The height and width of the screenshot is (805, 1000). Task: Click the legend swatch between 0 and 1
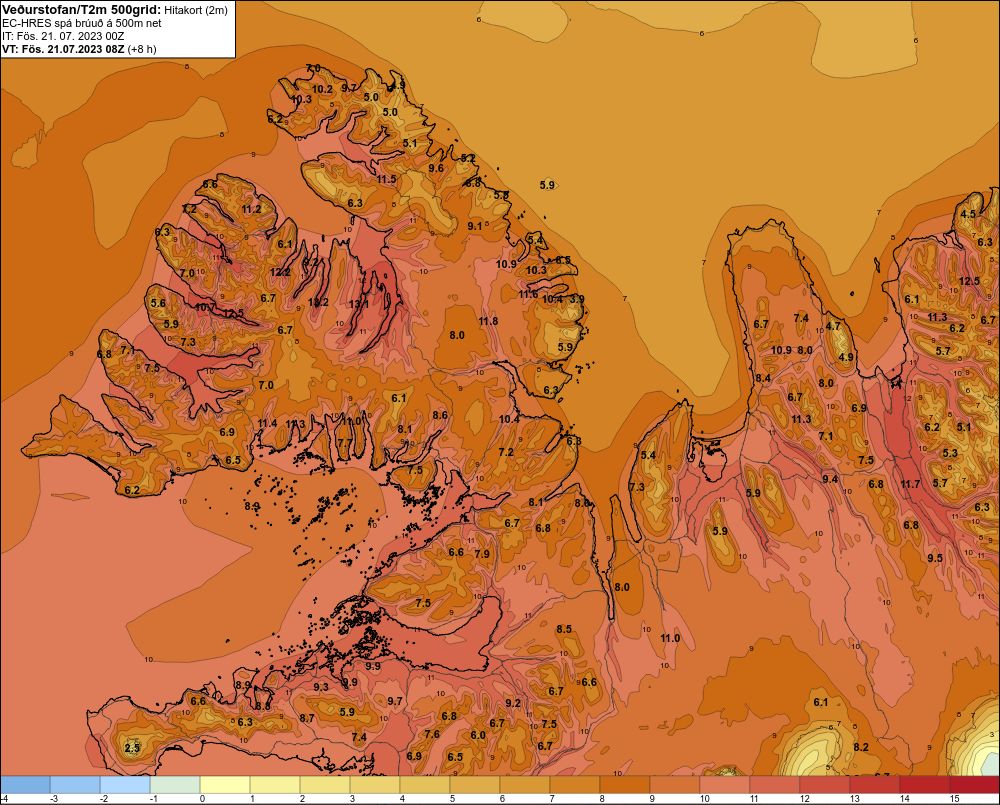(x=225, y=785)
